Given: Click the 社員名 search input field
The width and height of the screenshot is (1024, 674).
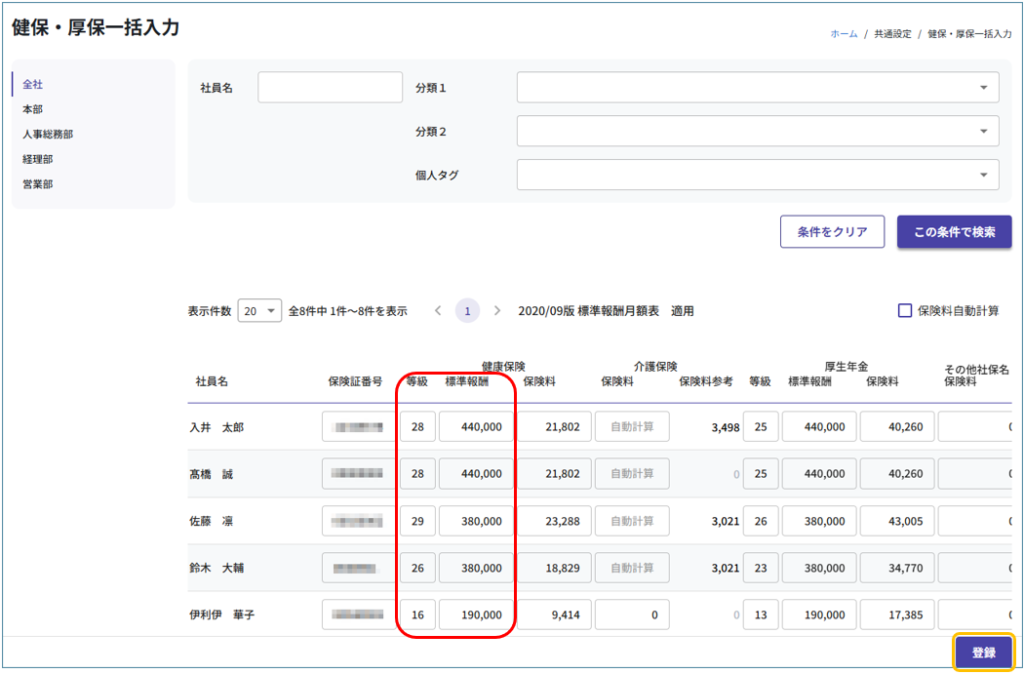Looking at the screenshot, I should click(x=329, y=87).
